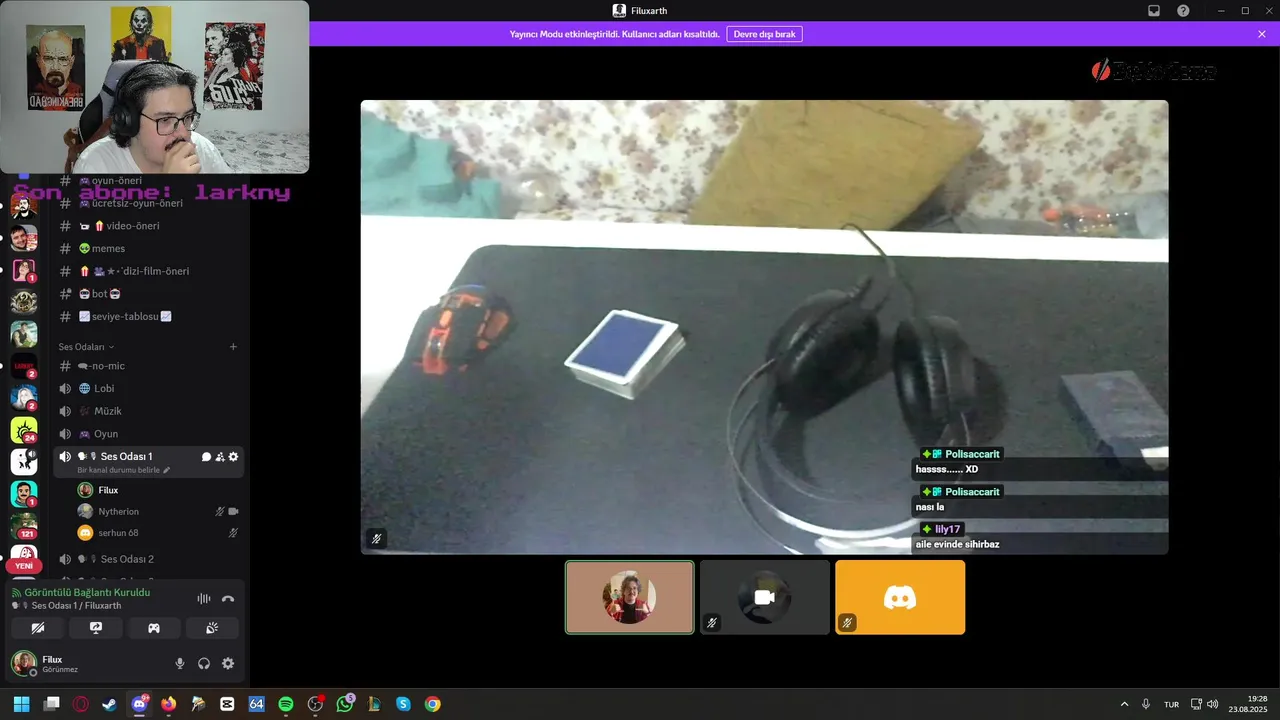1280x720 pixels.
Task: Open WhatsApp from the taskbar
Action: pos(345,704)
